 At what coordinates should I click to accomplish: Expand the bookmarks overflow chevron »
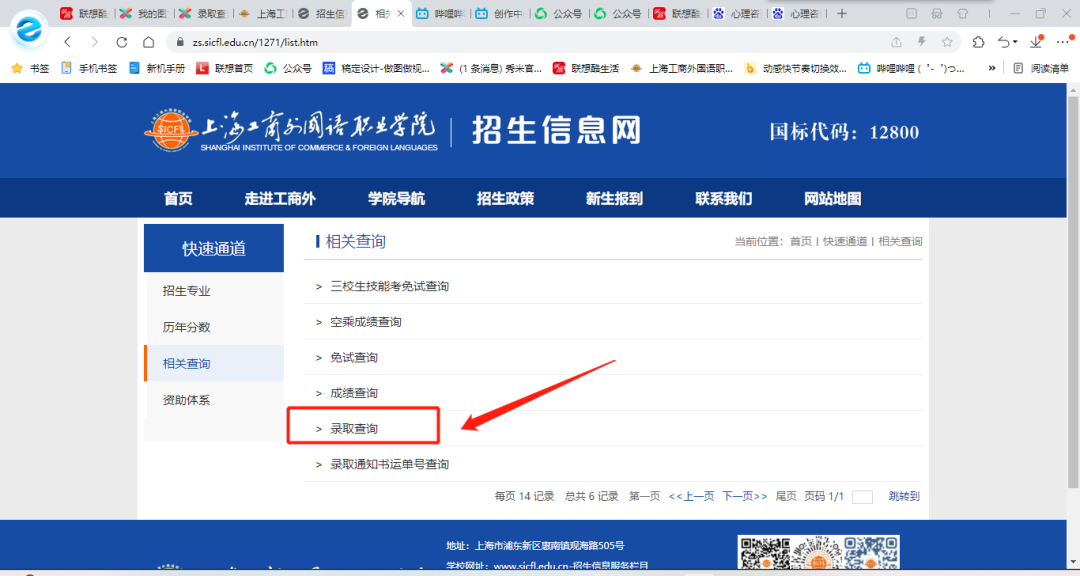[991, 67]
